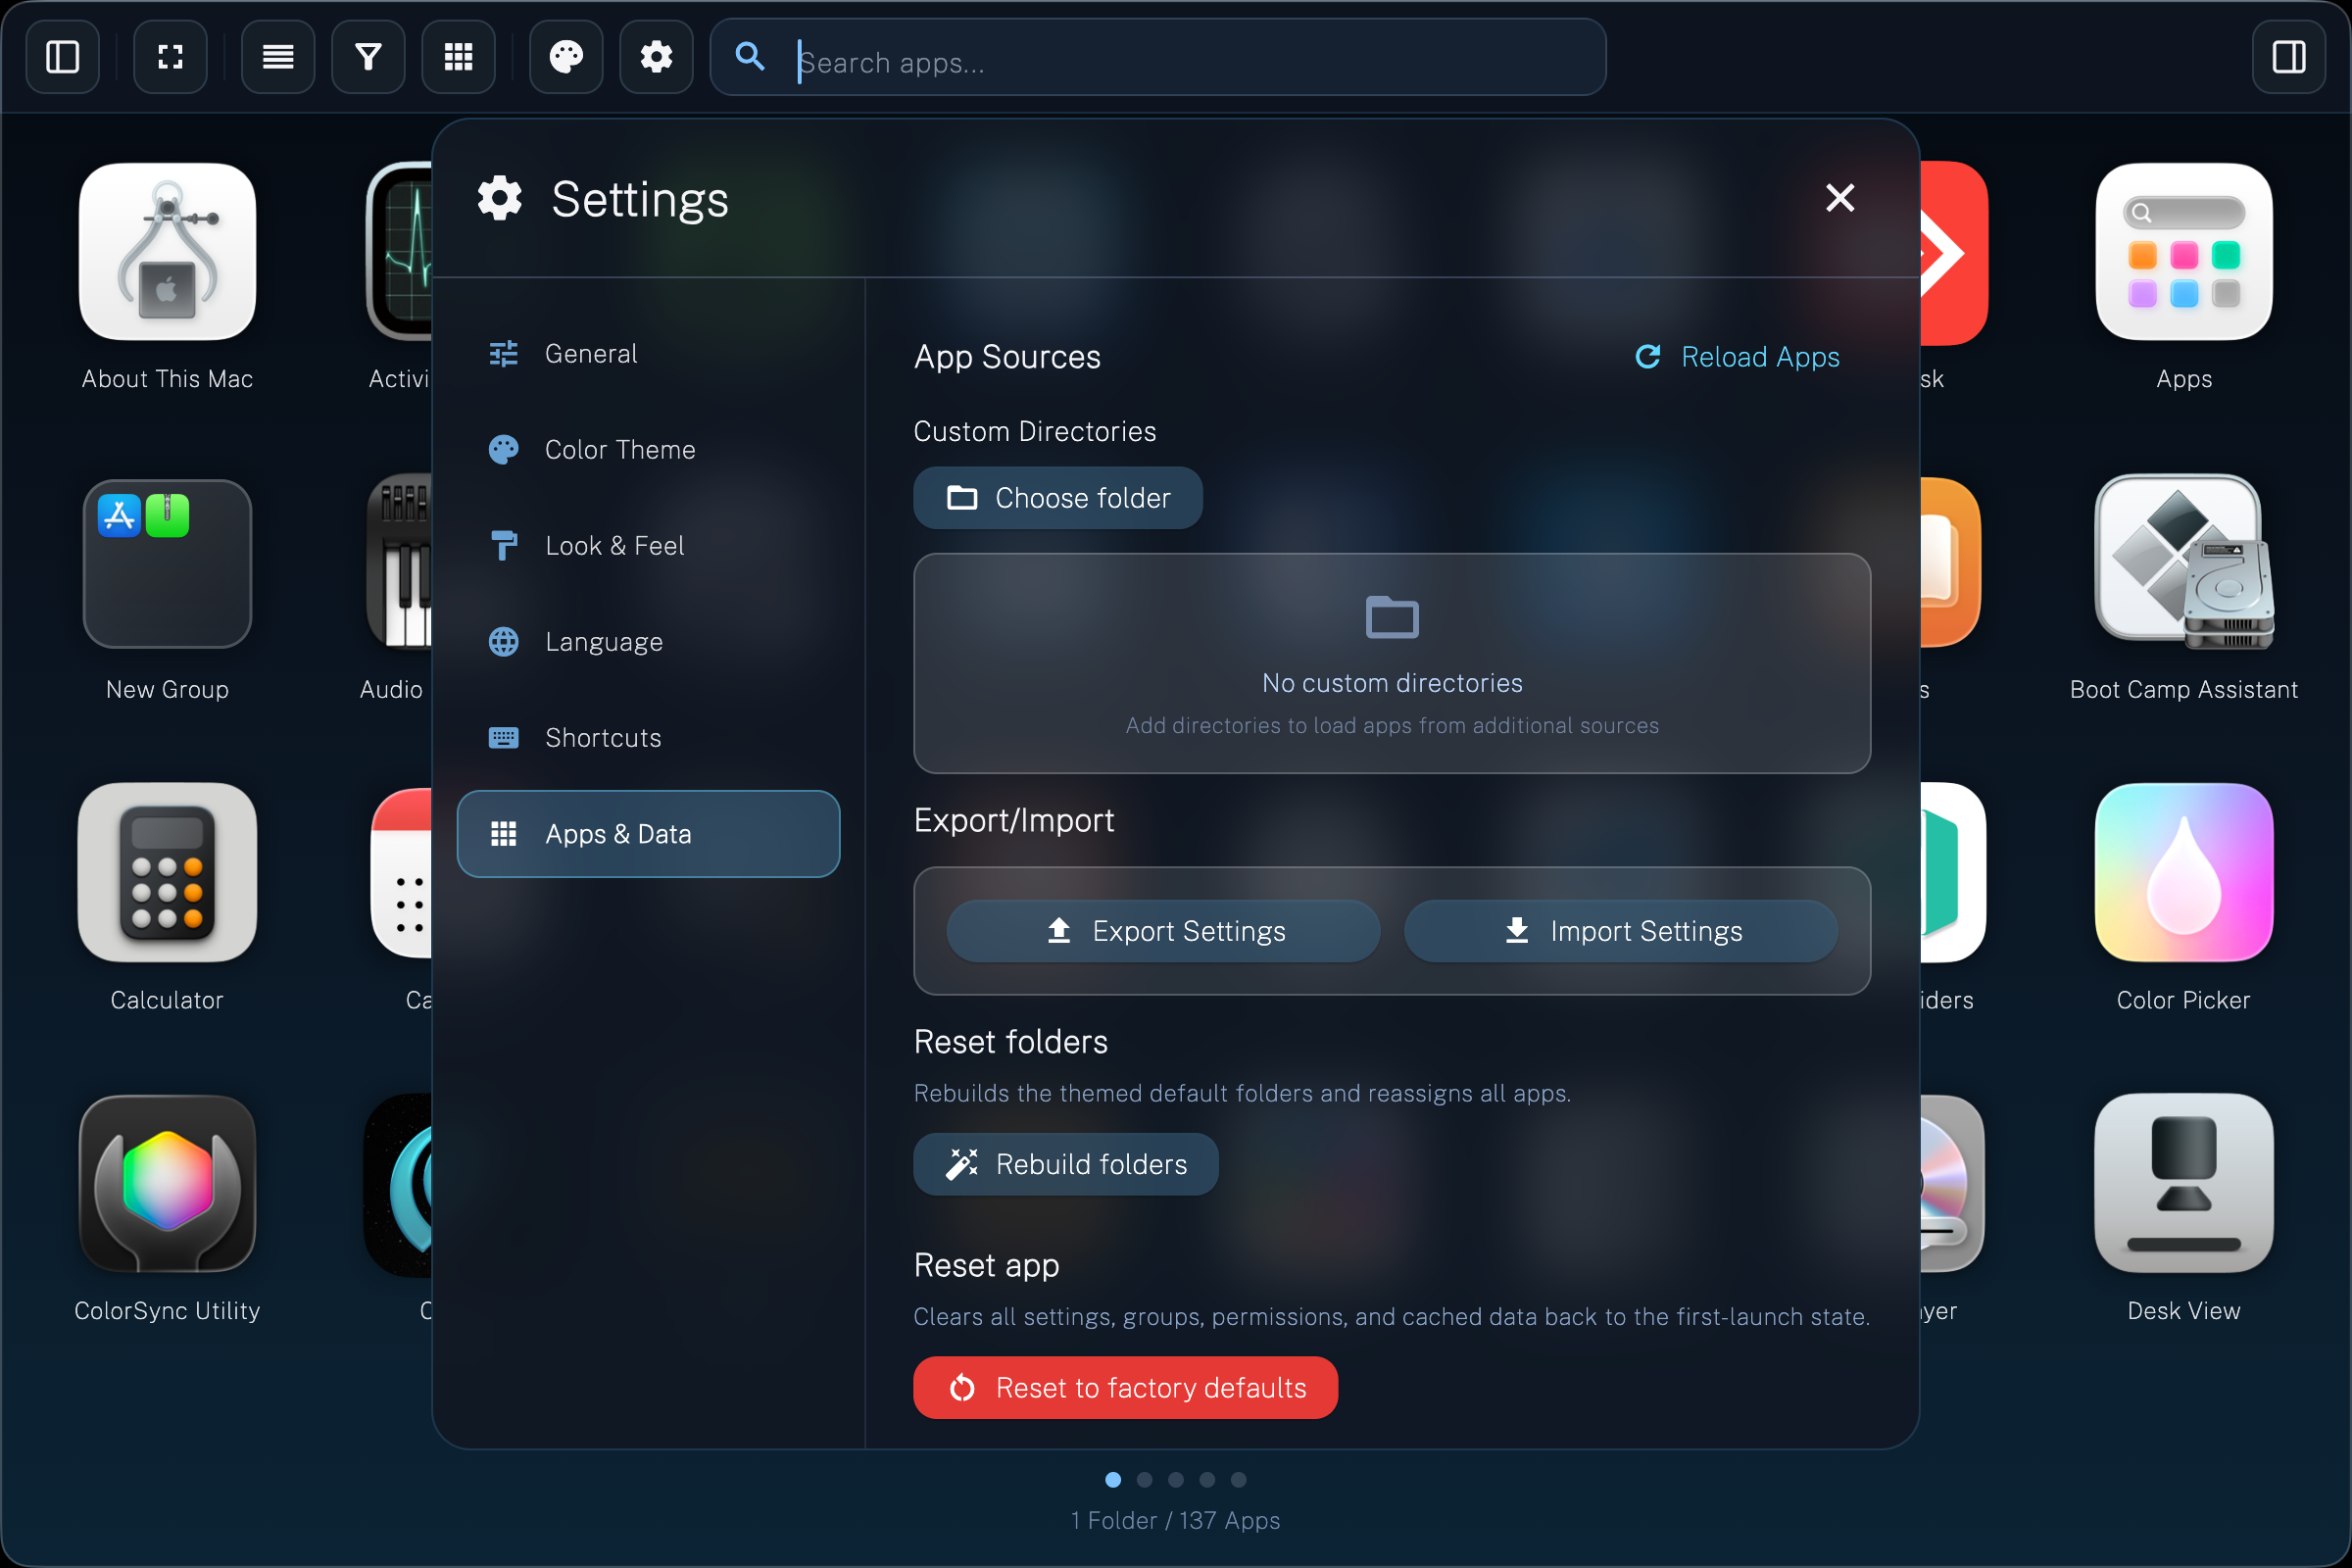The image size is (2352, 1568).
Task: Launch the Calculator app
Action: pos(166,873)
